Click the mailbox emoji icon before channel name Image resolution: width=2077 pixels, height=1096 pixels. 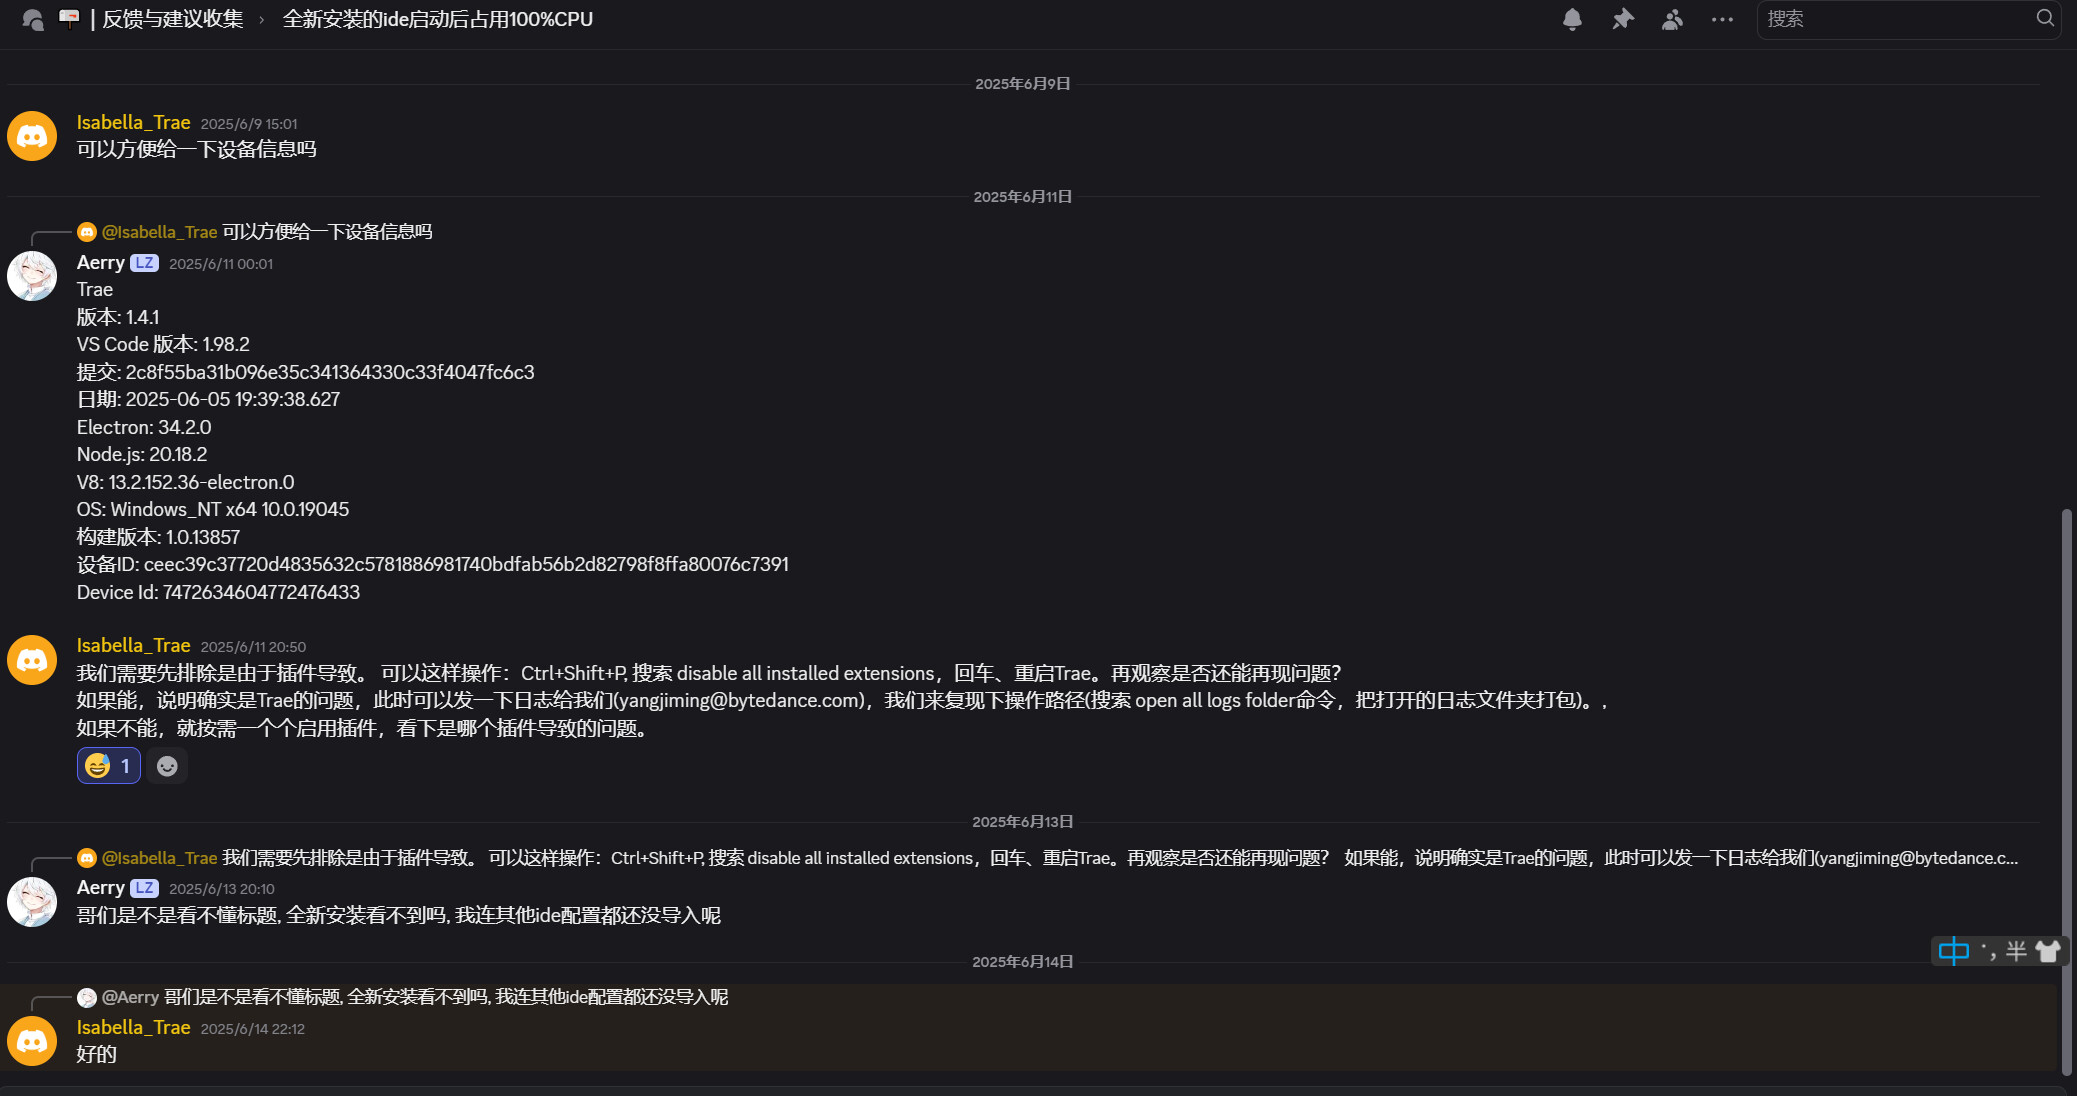[x=69, y=18]
